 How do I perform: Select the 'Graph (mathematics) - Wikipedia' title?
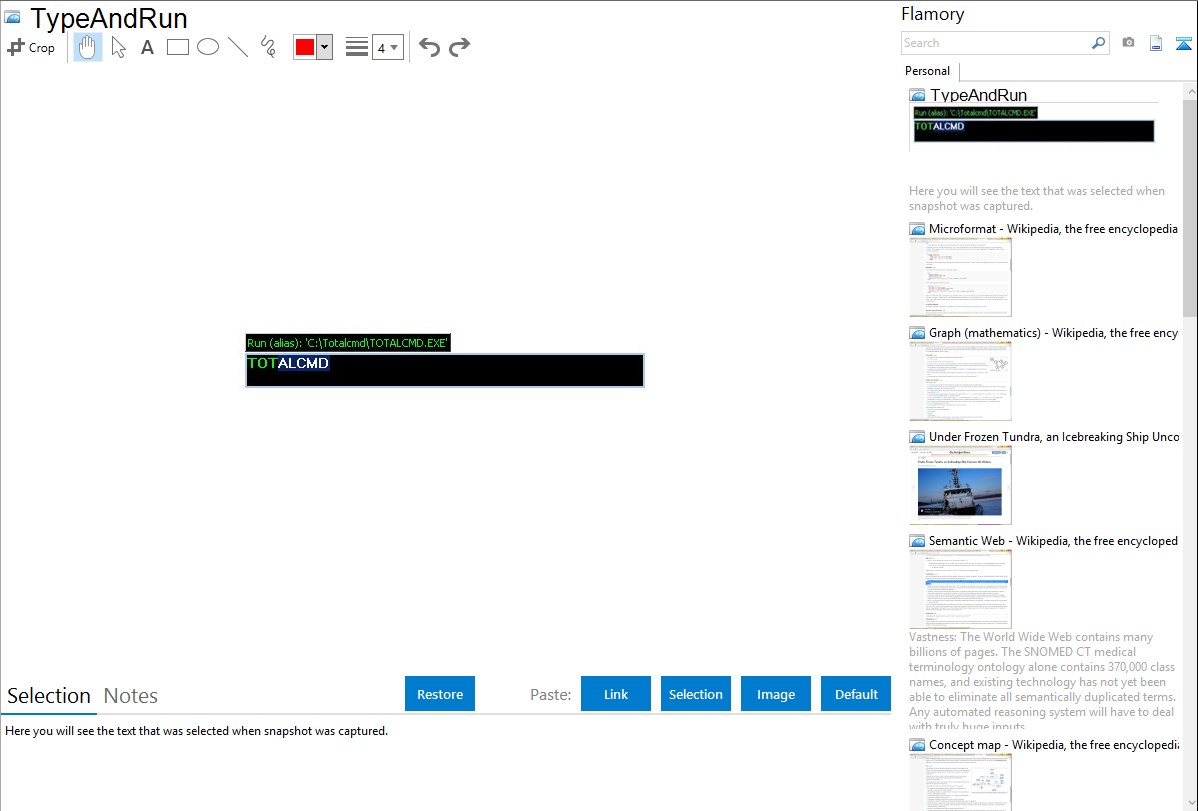click(x=1053, y=333)
